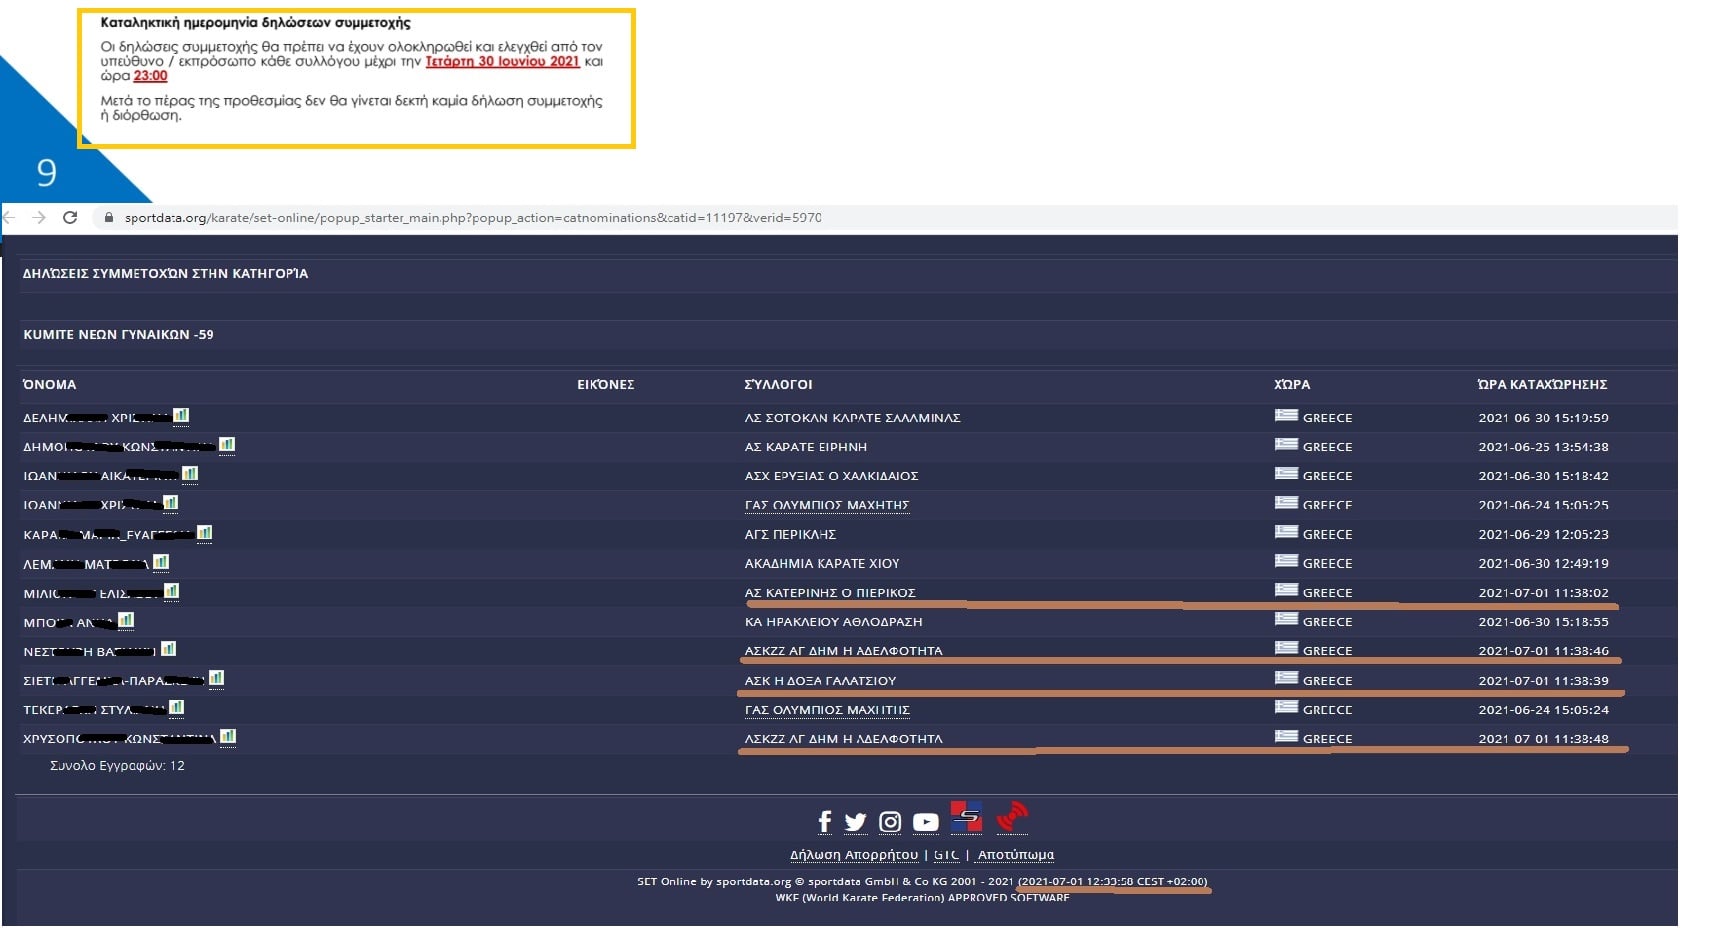The width and height of the screenshot is (1720, 941).
Task: Open statistics chart icon for ΑΚΑΔΗΜΙΑ ΚΑΡΑΤΕ ΧΙΟΥ row
Action: coord(161,563)
